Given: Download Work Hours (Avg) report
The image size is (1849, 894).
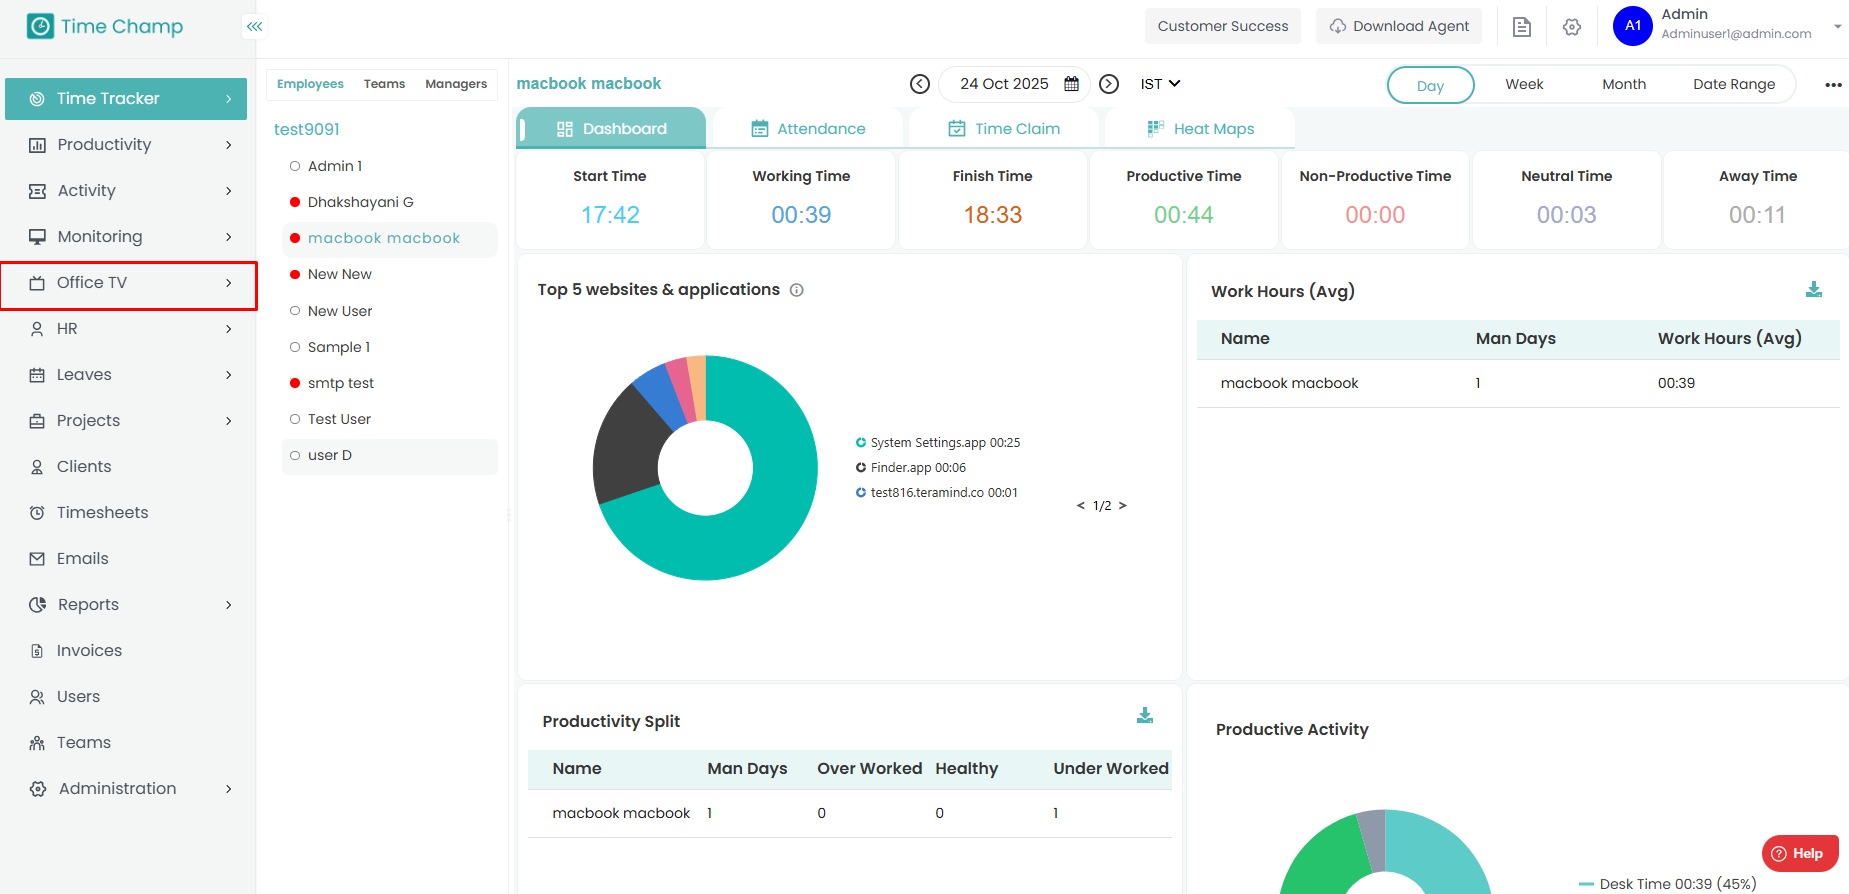Looking at the screenshot, I should click(x=1813, y=290).
